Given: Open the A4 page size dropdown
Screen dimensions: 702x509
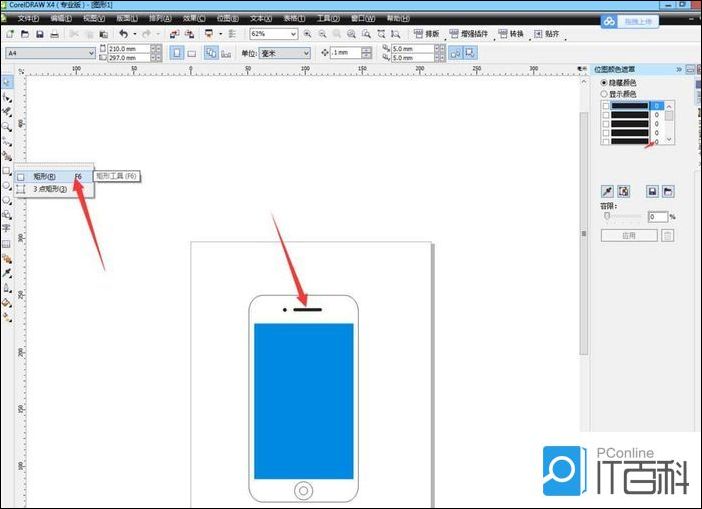Looking at the screenshot, I should 91,52.
